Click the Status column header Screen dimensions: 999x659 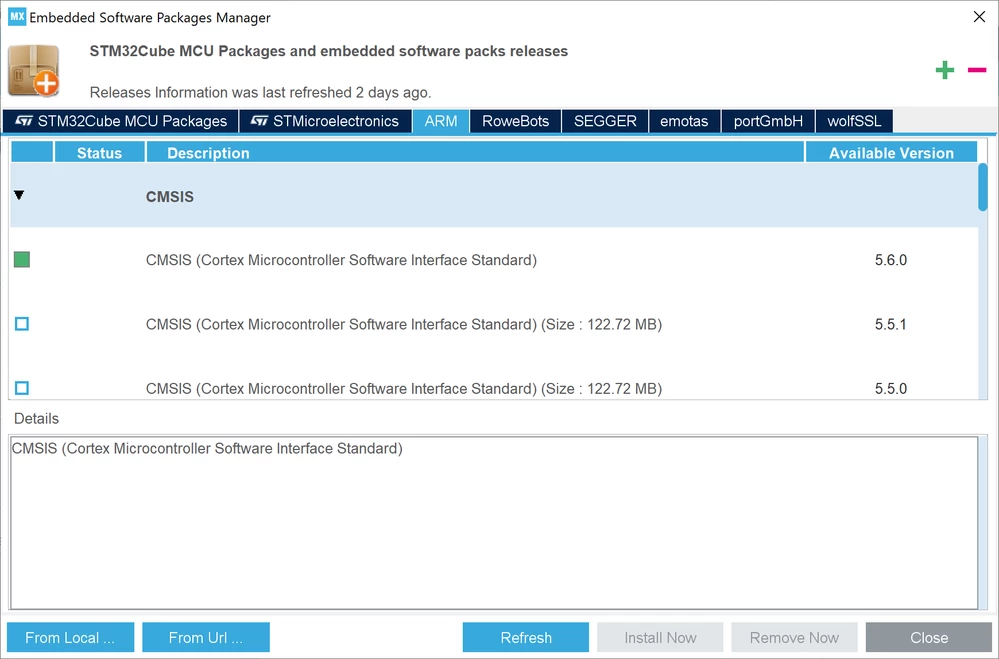coord(99,153)
